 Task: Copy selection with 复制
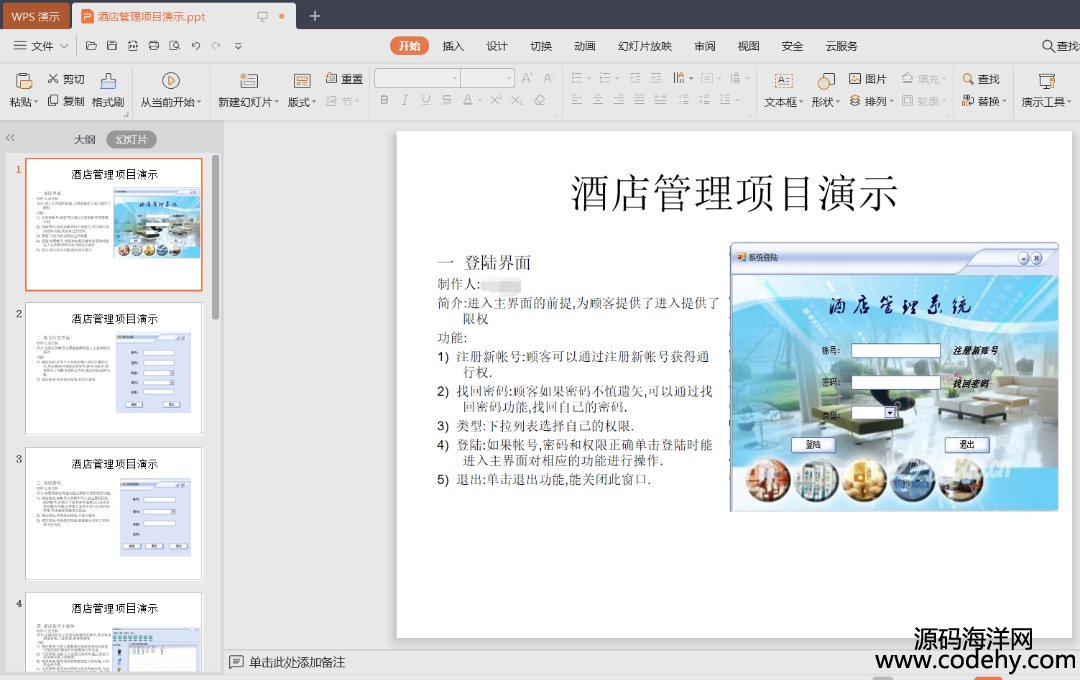click(66, 101)
